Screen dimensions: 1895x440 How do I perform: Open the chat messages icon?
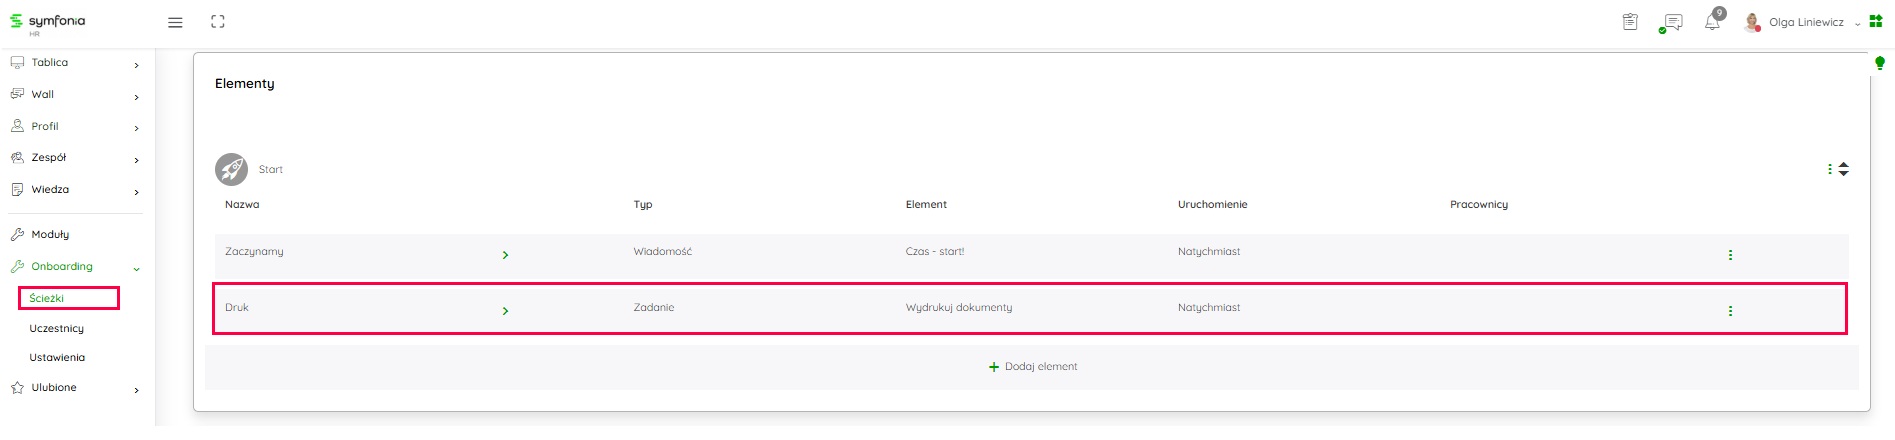point(1671,22)
